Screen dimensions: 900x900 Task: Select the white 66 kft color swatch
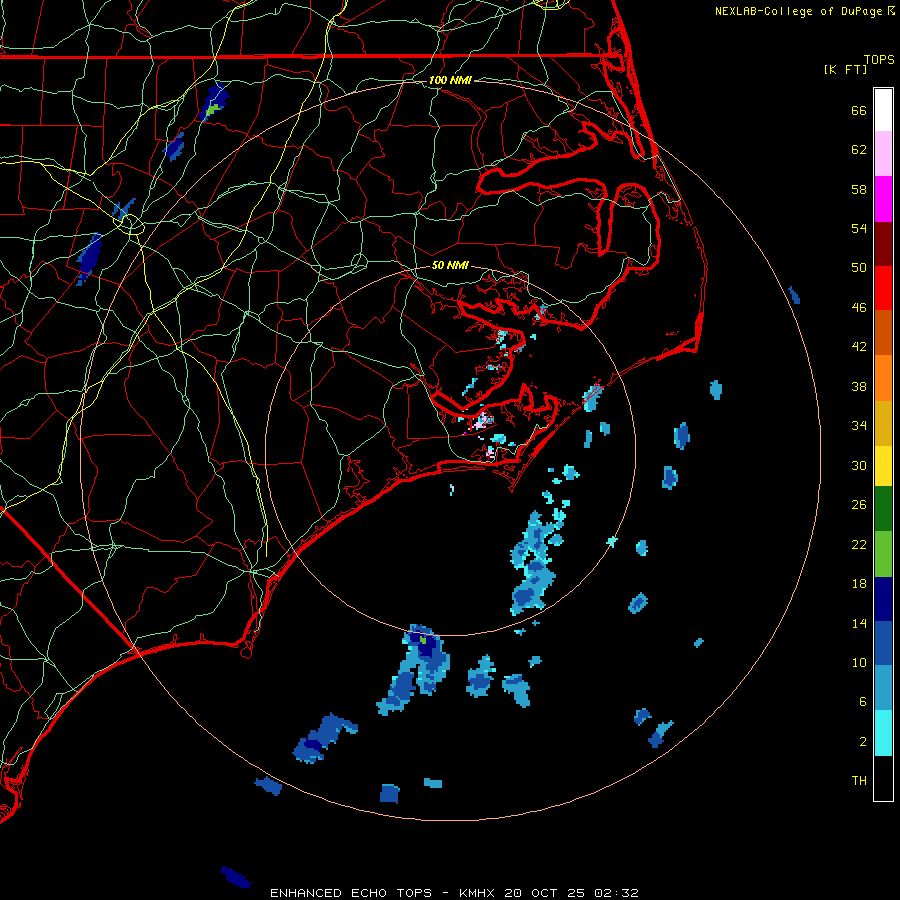(x=883, y=110)
